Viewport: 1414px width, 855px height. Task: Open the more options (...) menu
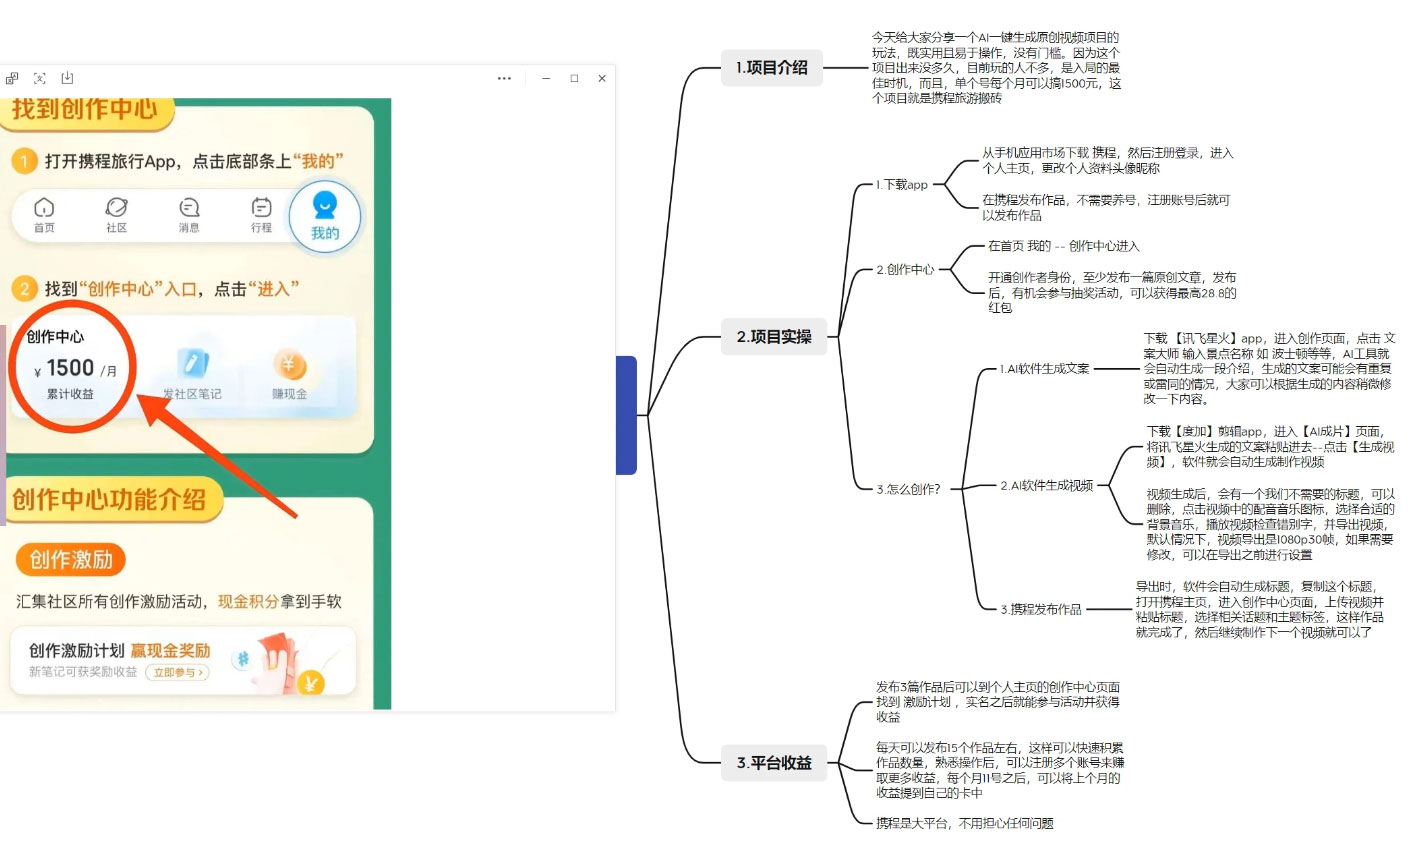pos(504,77)
